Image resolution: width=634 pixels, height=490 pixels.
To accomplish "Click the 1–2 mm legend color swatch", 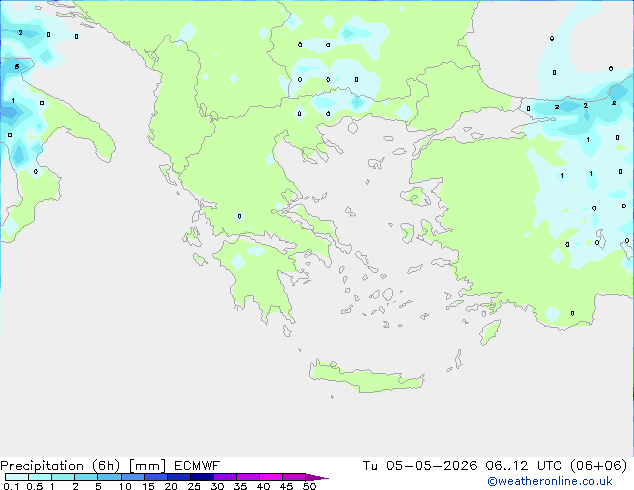I will 63,477.
